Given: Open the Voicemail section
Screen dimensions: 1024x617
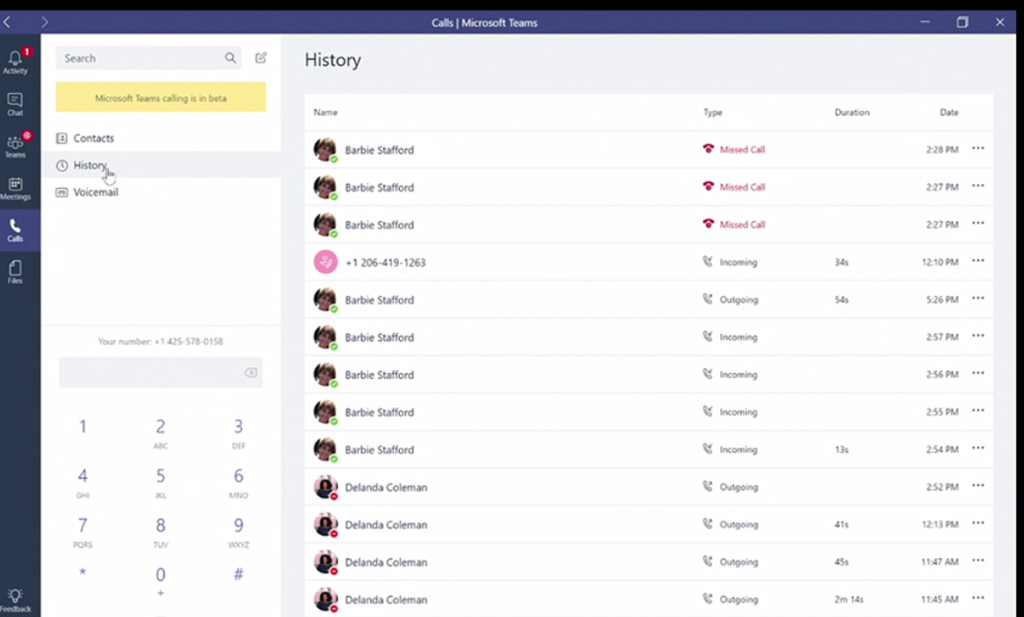Looking at the screenshot, I should point(95,192).
